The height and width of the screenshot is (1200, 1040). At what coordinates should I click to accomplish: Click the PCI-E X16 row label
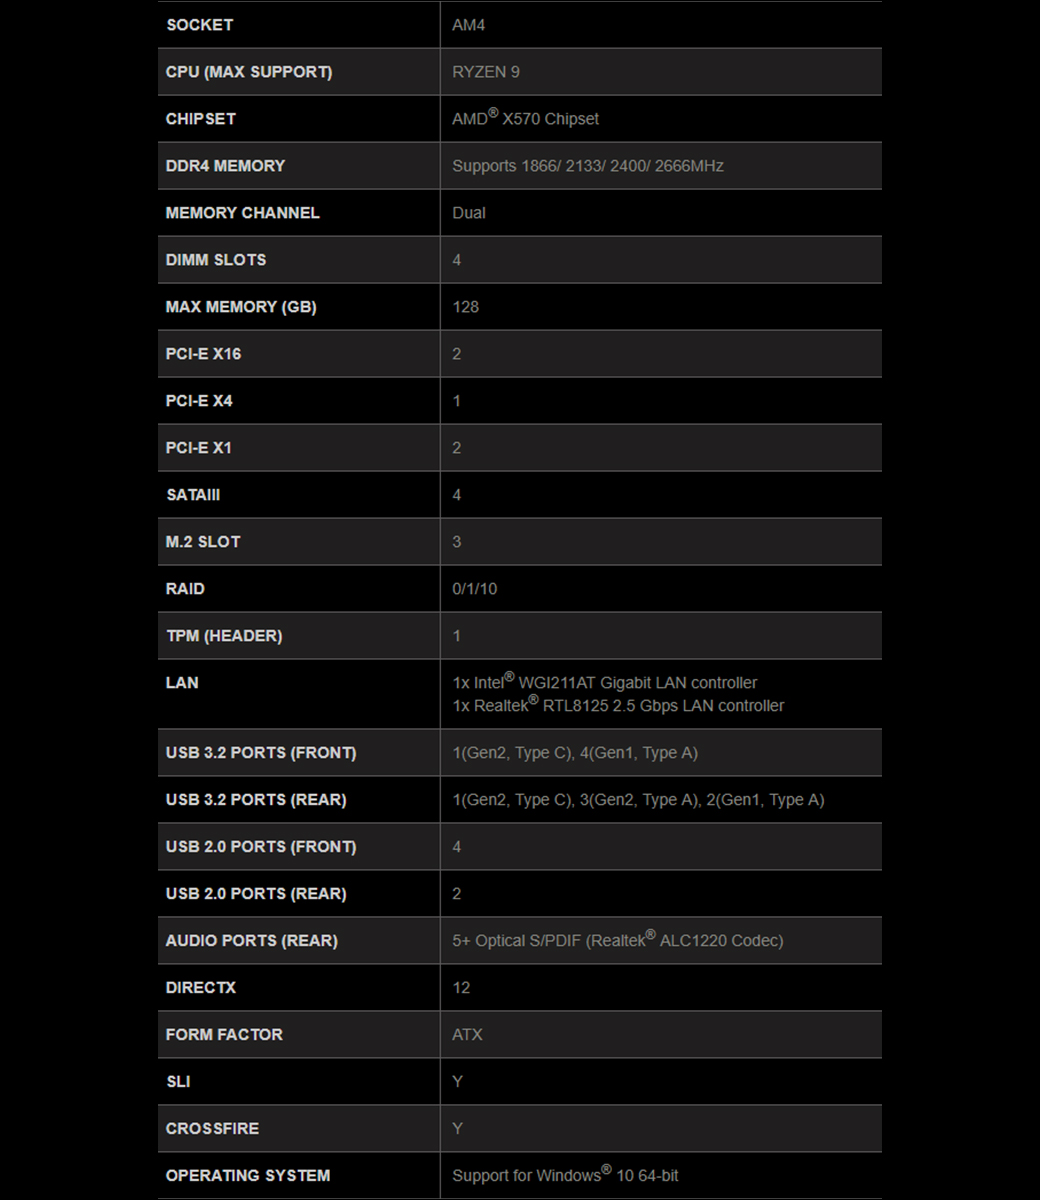point(203,354)
